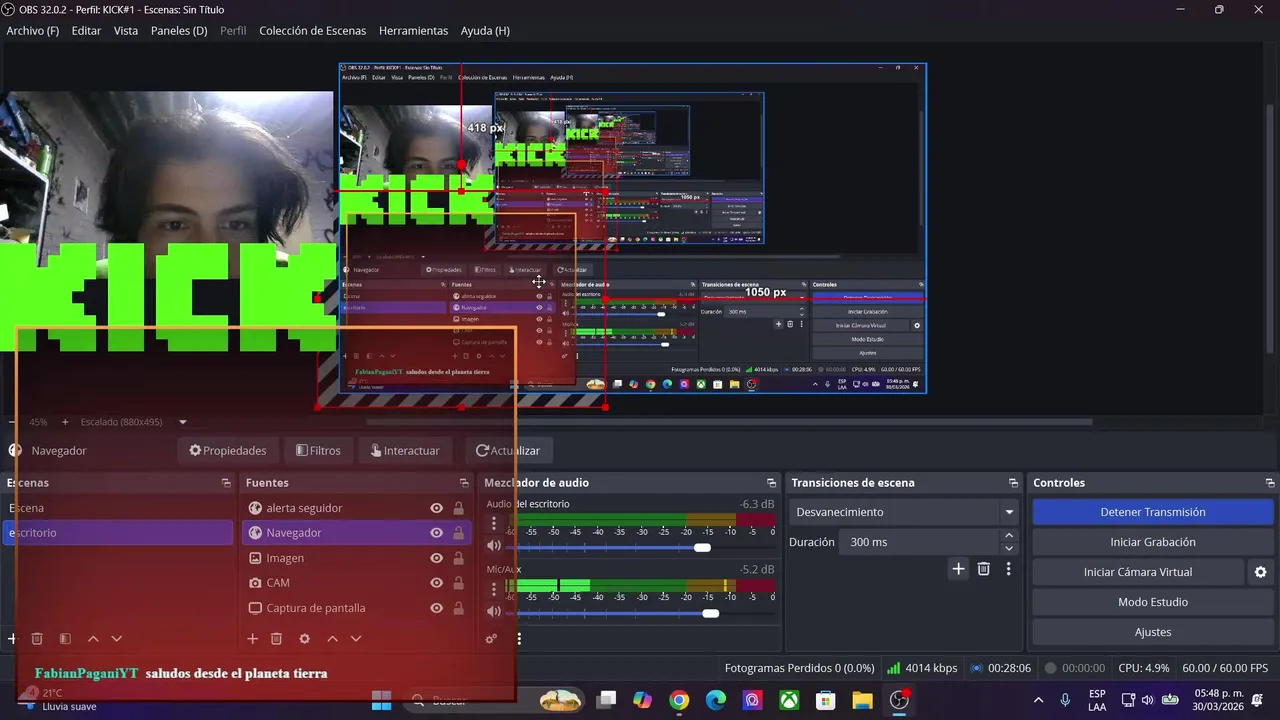This screenshot has height=720, width=1280.
Task: Open File Explorer from the taskbar
Action: click(x=862, y=700)
